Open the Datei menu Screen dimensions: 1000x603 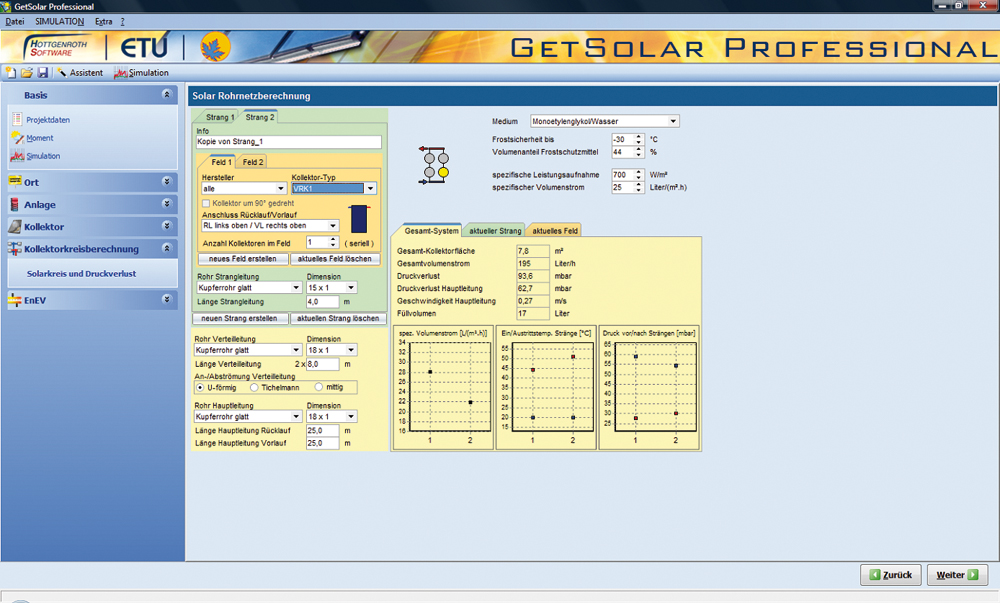[15, 22]
